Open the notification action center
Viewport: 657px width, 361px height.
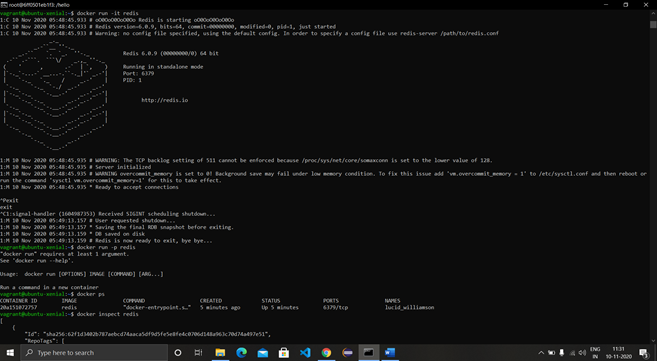[x=644, y=353]
